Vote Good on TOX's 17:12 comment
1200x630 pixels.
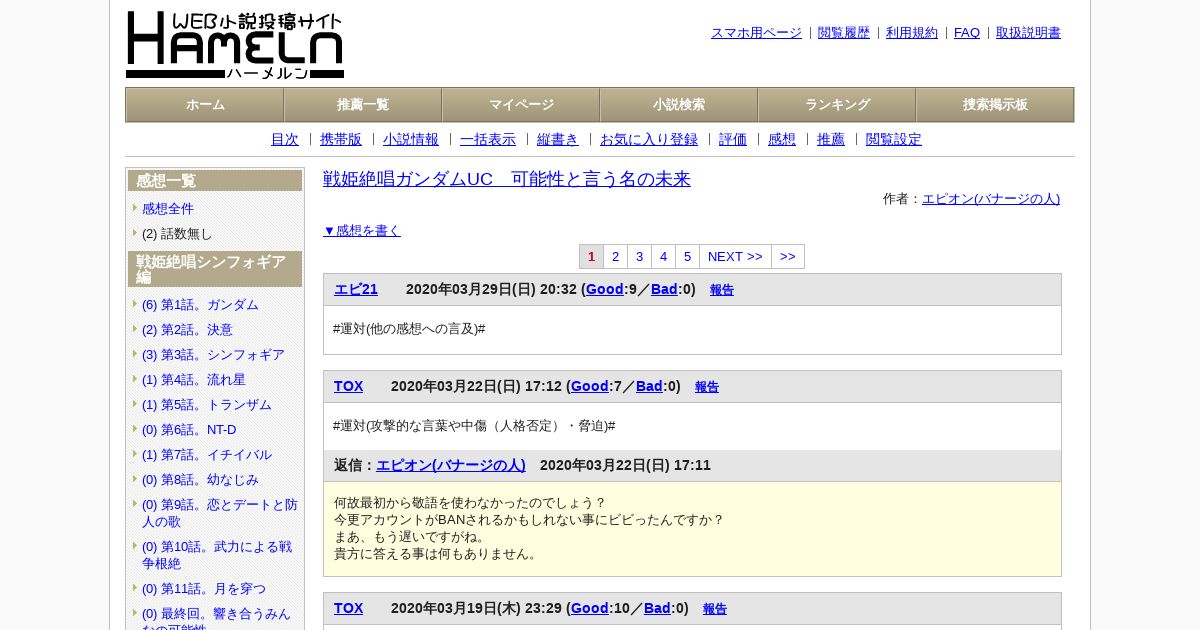[590, 387]
